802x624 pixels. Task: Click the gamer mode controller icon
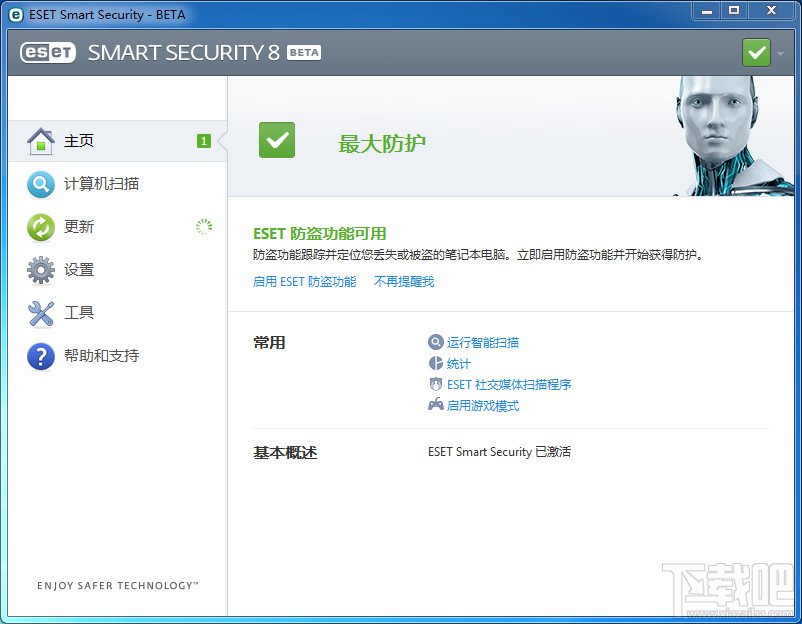pyautogui.click(x=435, y=405)
